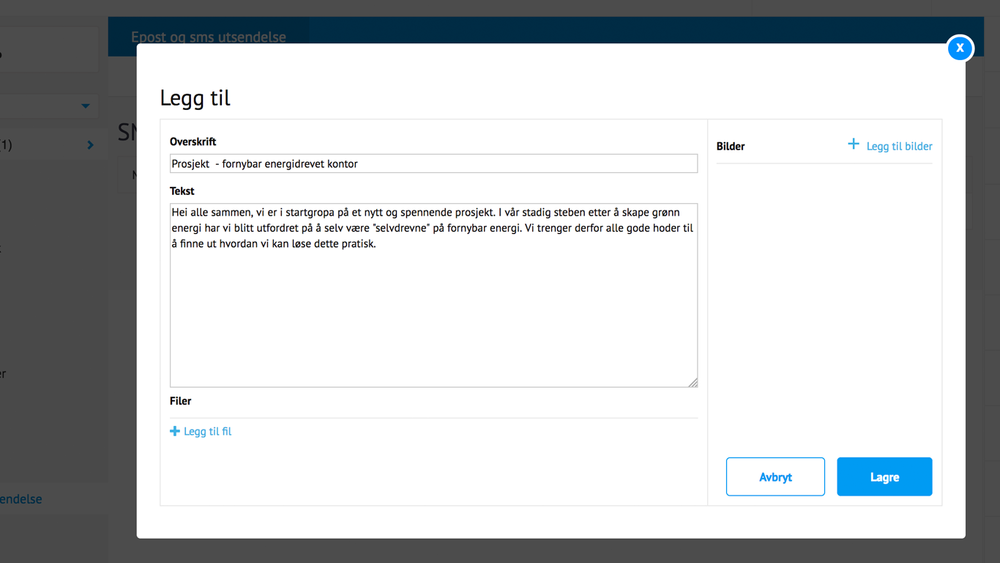Open the dropdown arrow in background sidebar
This screenshot has height=563, width=1000.
point(85,106)
